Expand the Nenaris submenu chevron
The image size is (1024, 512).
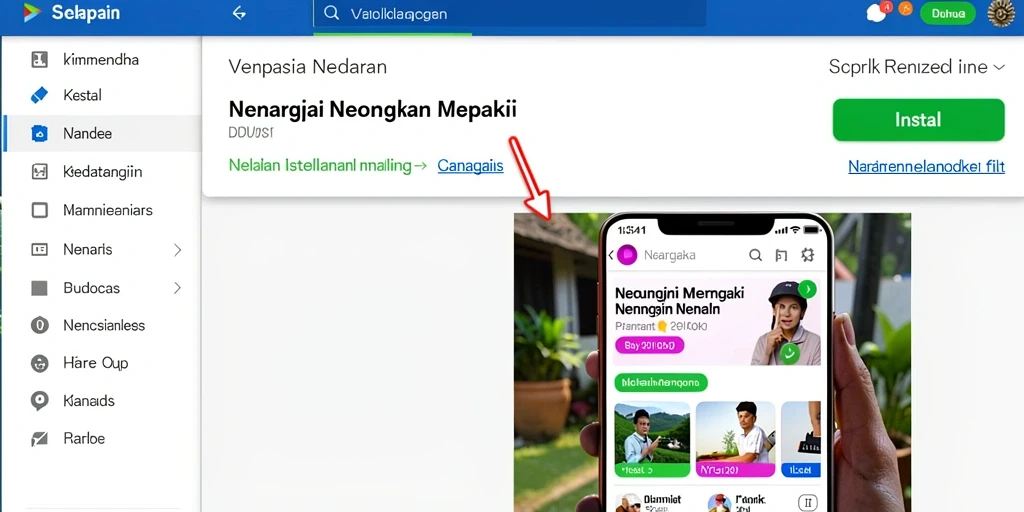pyautogui.click(x=178, y=249)
